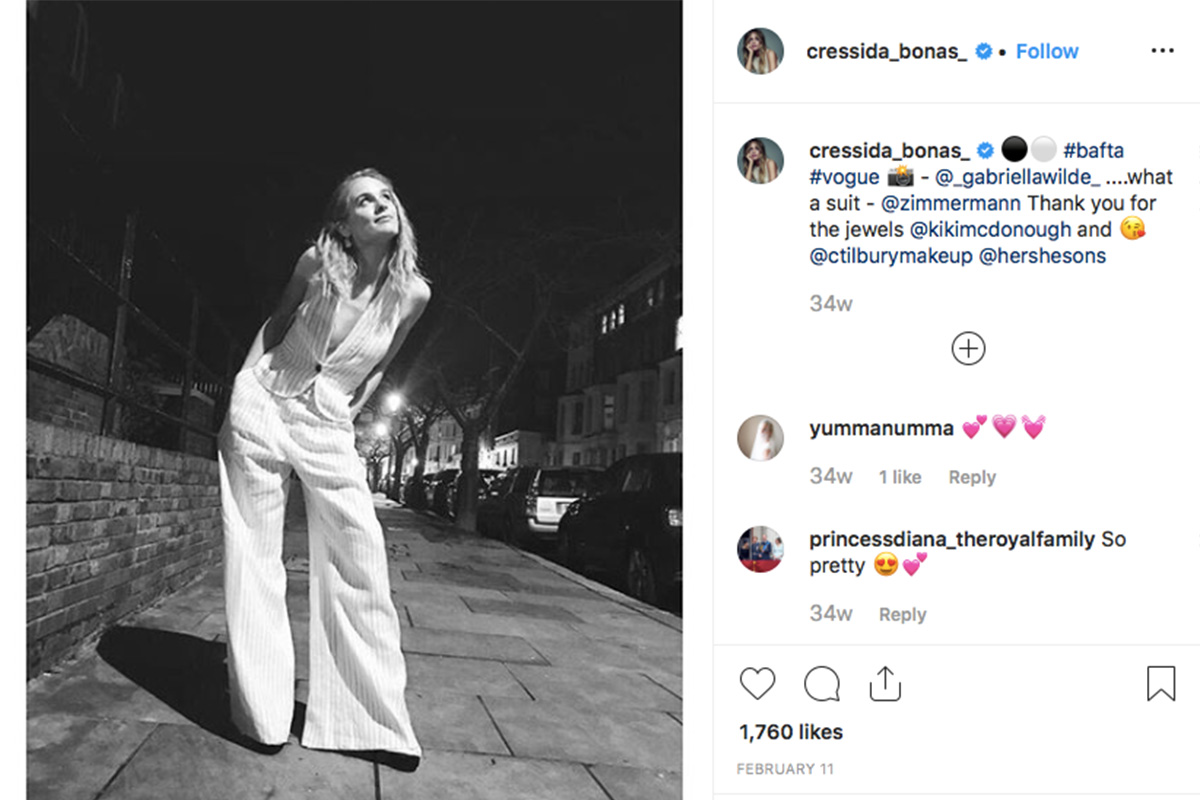Image resolution: width=1200 pixels, height=800 pixels.
Task: Click the share post icon
Action: 885,684
